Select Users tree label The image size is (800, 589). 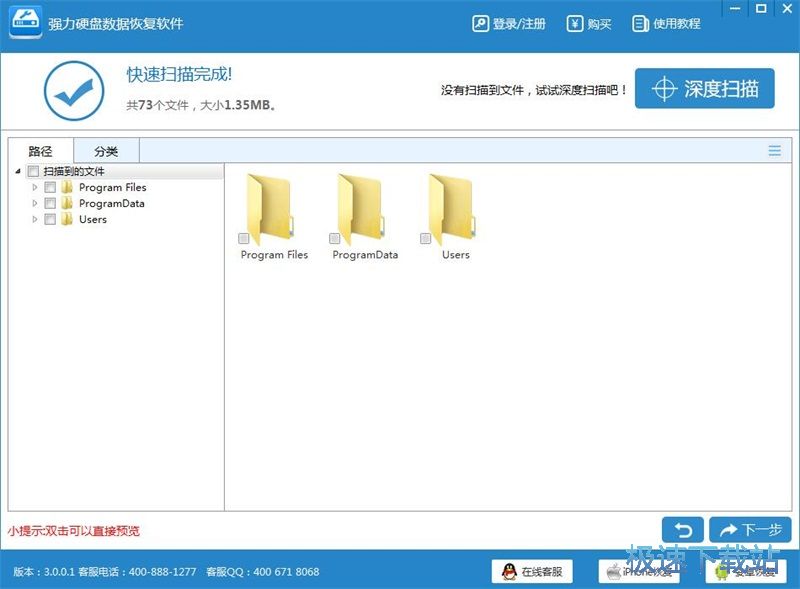[93, 219]
